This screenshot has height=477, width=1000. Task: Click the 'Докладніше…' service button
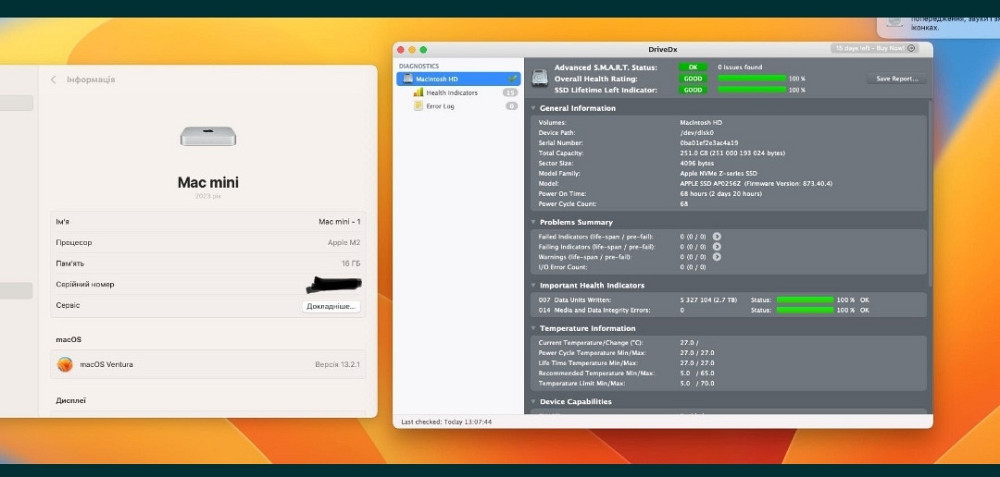pyautogui.click(x=330, y=306)
